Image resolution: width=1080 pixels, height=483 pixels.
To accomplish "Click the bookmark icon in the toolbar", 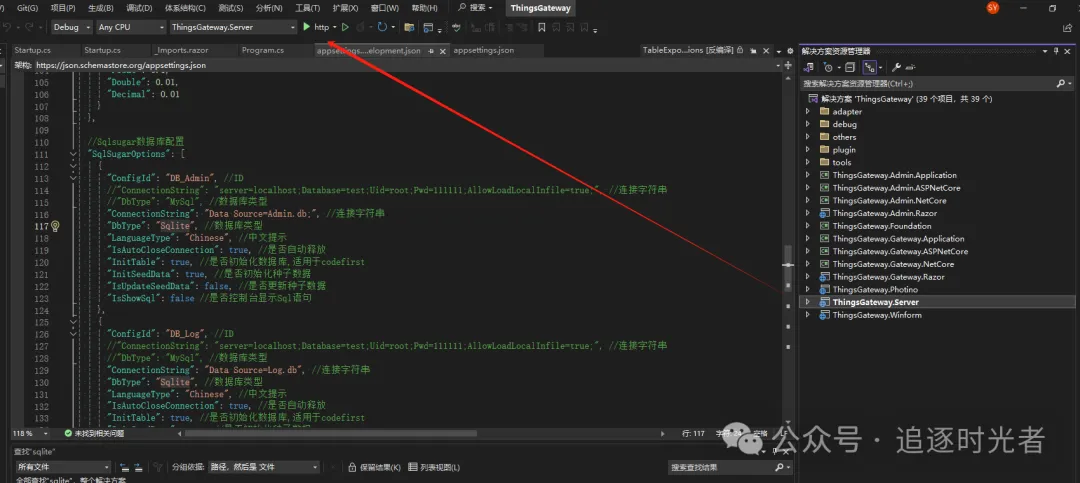I will 541,28.
